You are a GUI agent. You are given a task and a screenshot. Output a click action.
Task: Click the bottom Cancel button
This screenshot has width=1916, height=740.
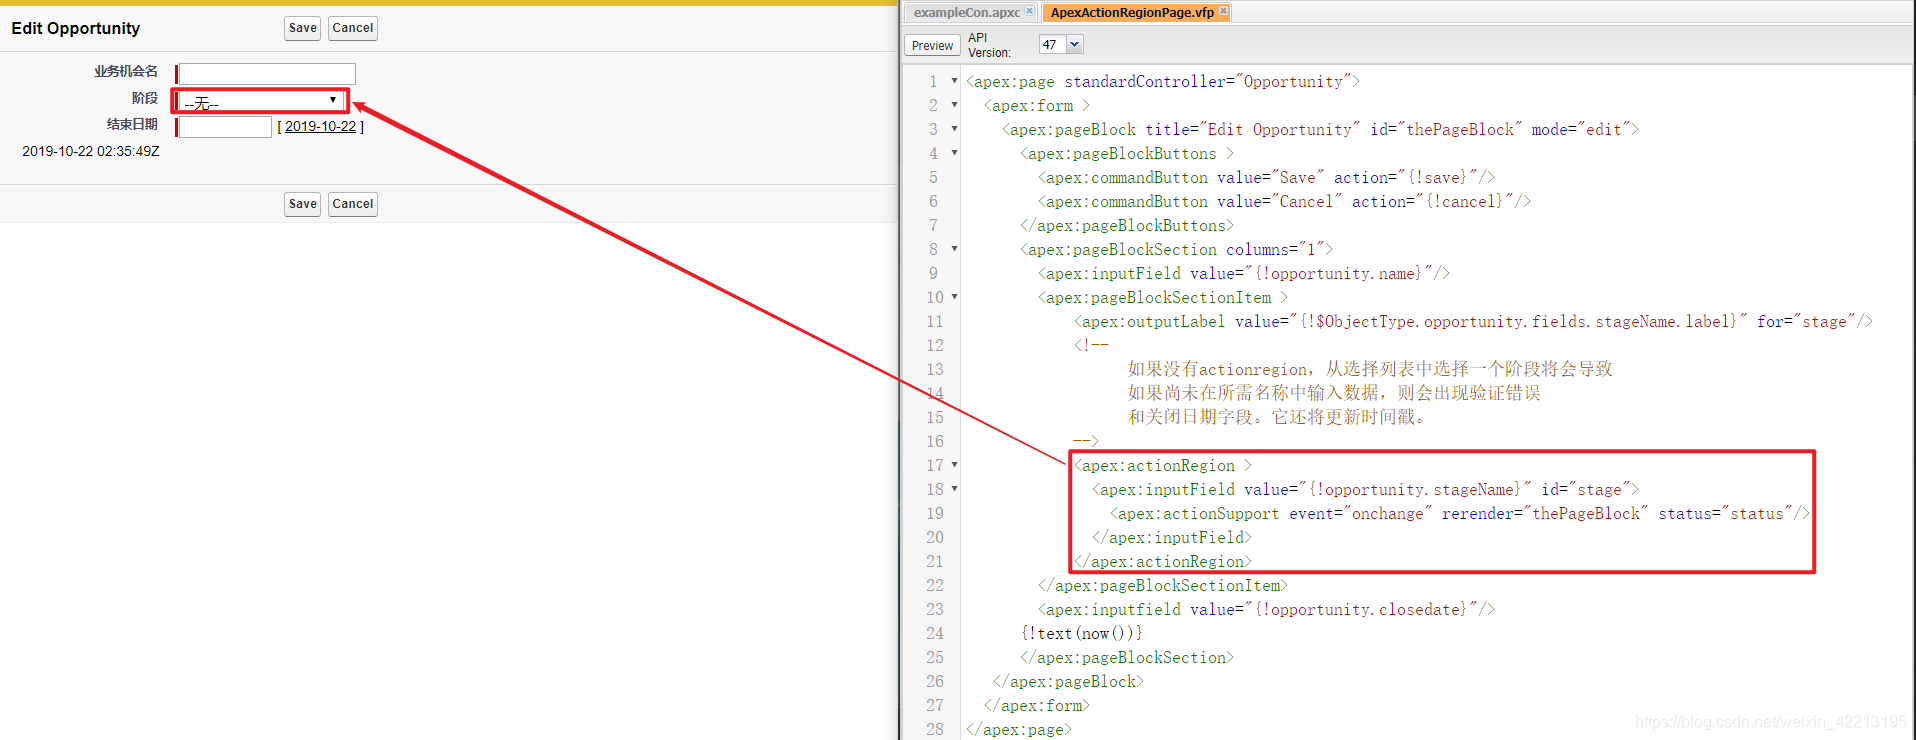[353, 204]
